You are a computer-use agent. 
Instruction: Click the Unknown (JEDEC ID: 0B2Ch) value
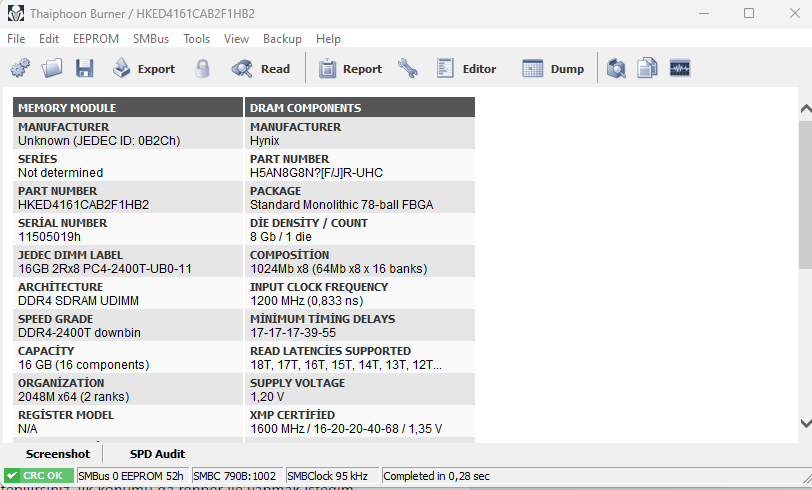[x=99, y=141]
